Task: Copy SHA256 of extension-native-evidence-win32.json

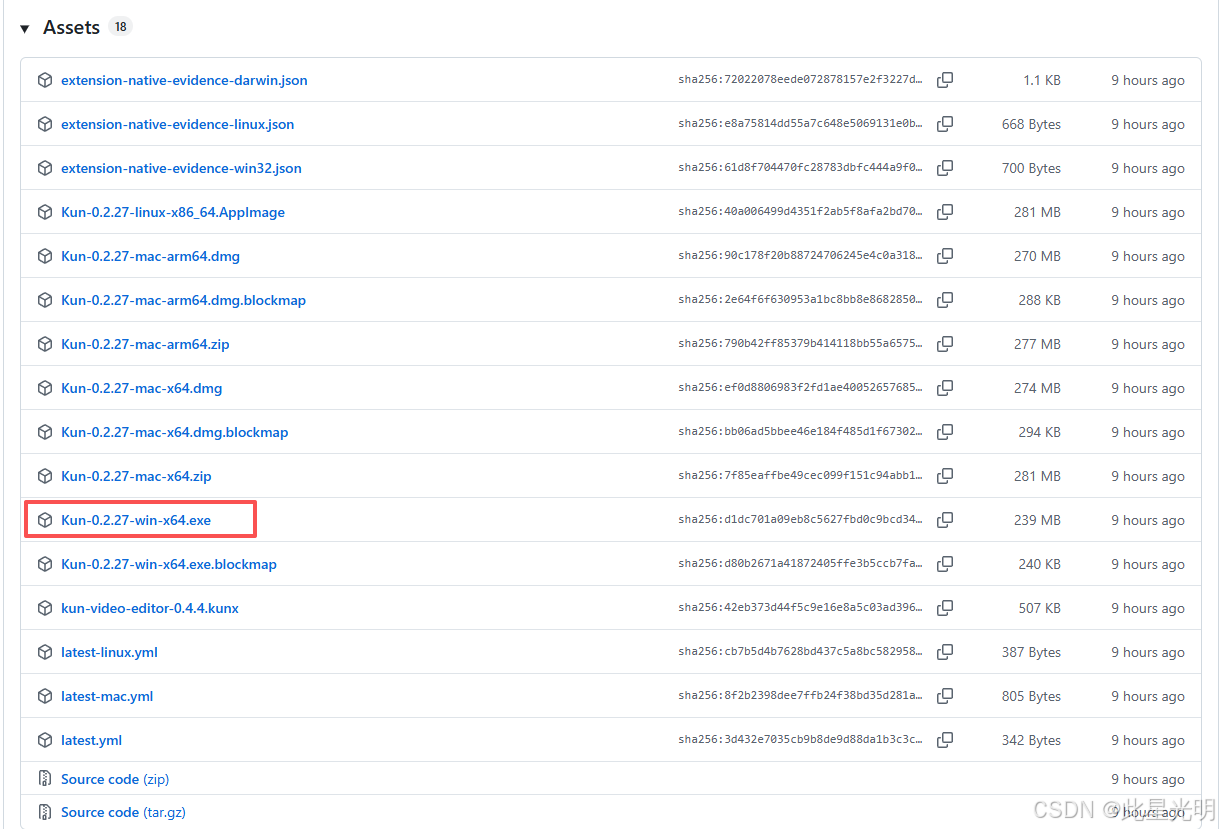Action: 945,168
